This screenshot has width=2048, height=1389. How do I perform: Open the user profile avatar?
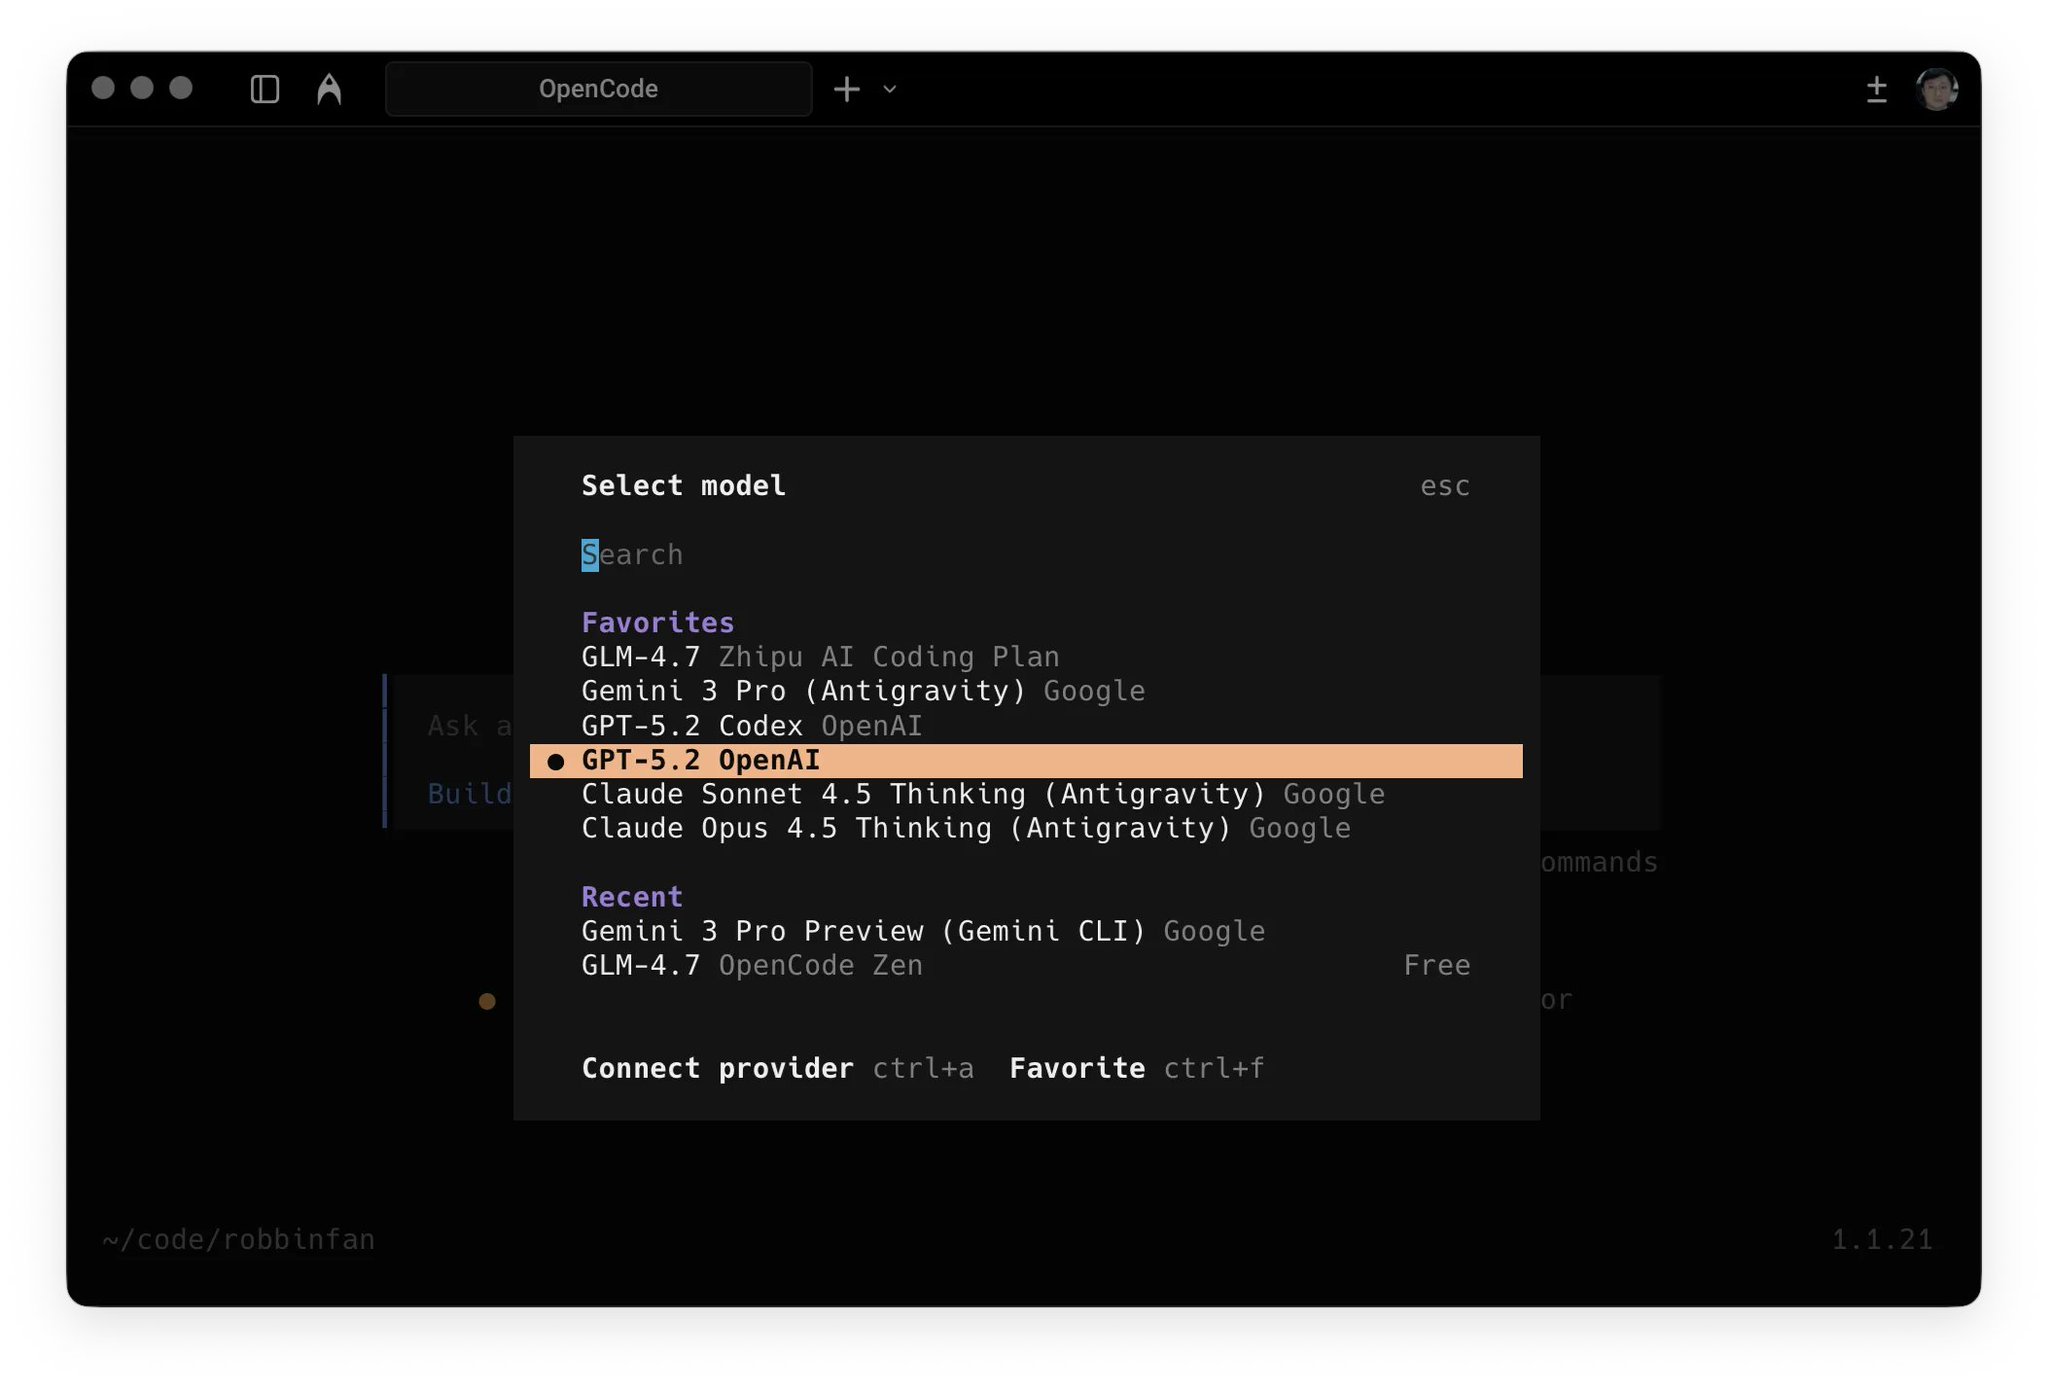1938,89
